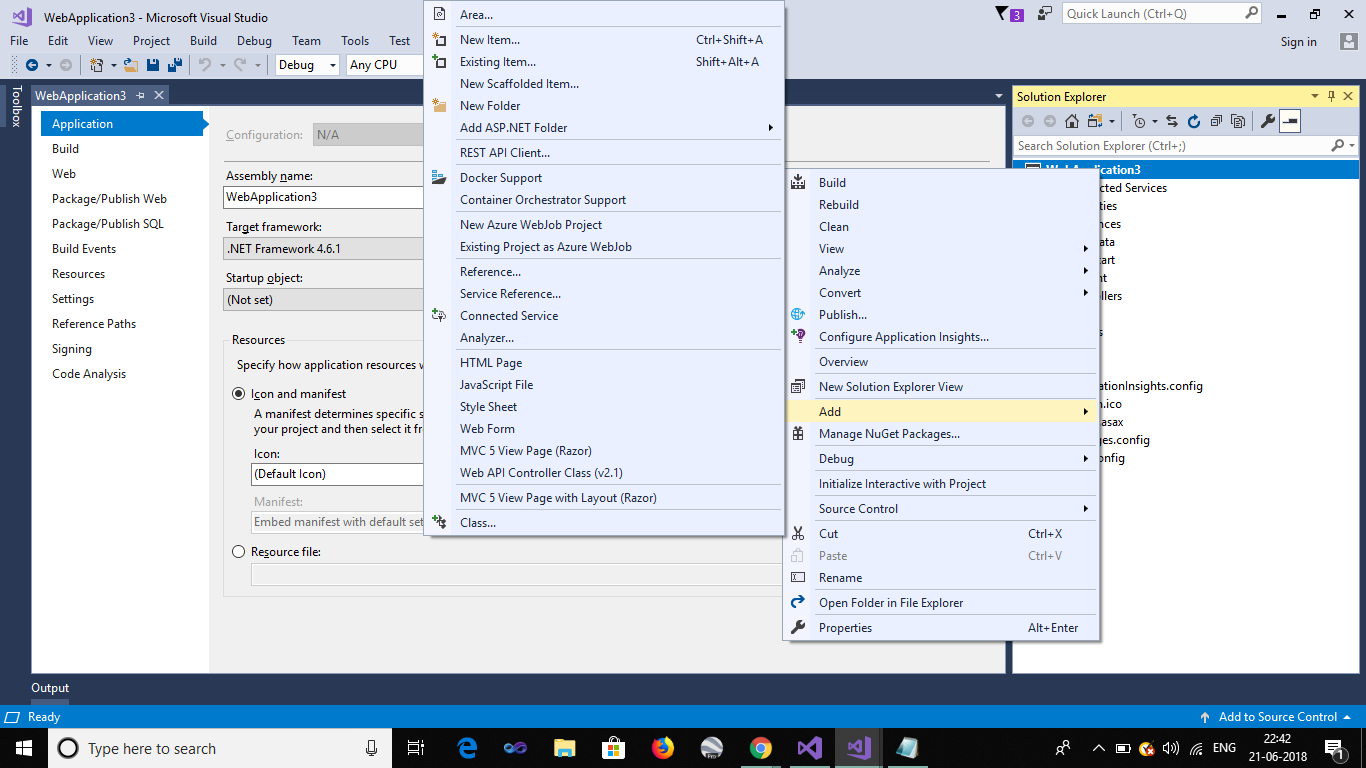Screen dimensions: 1366x768
Task: Click the Redo toolbar icon
Action: (240, 65)
